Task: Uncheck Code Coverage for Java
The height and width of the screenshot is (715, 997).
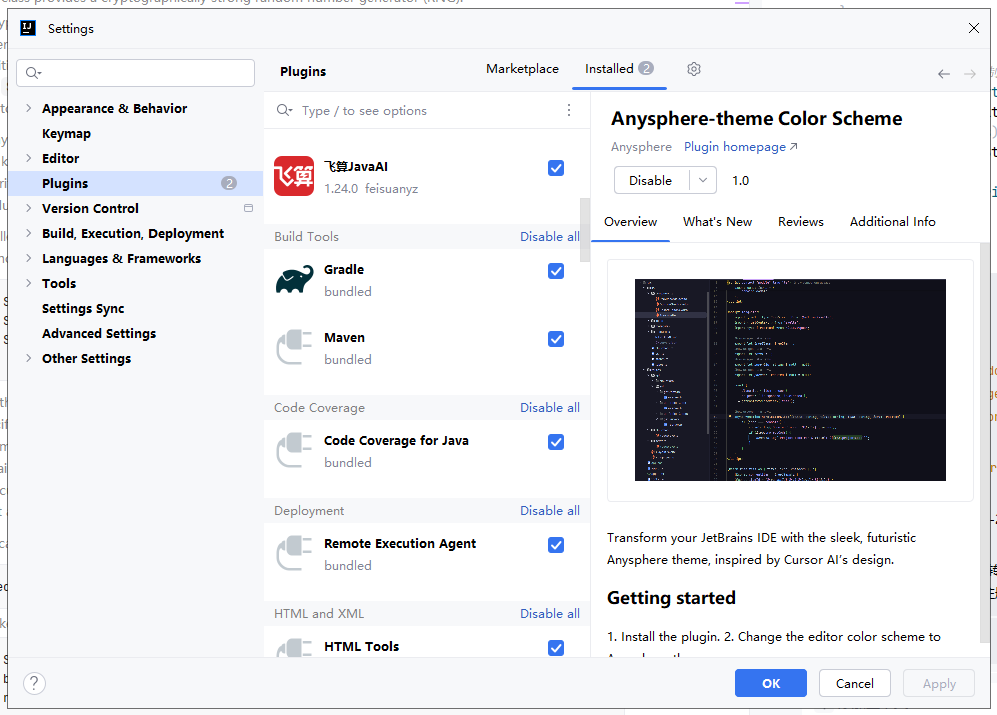Action: point(556,442)
